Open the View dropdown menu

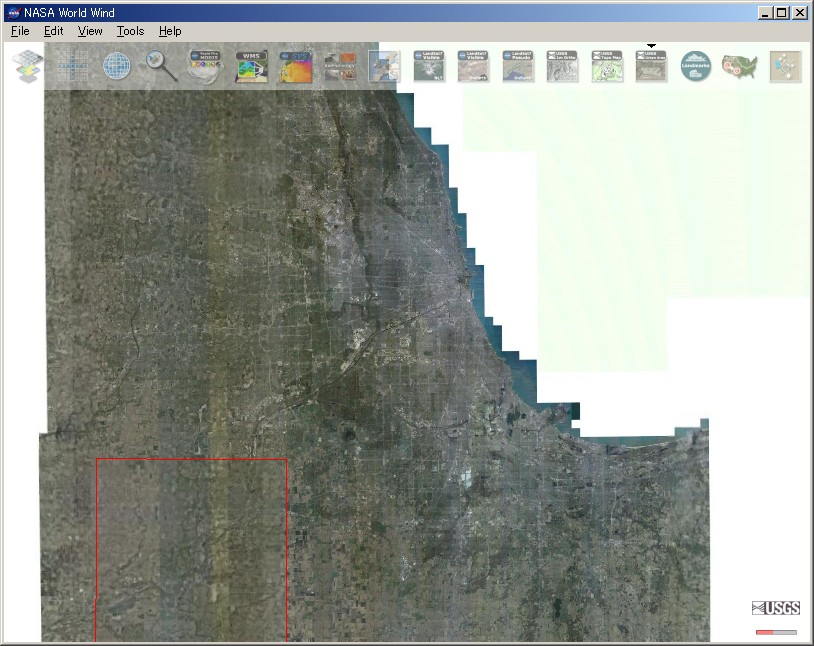[90, 31]
